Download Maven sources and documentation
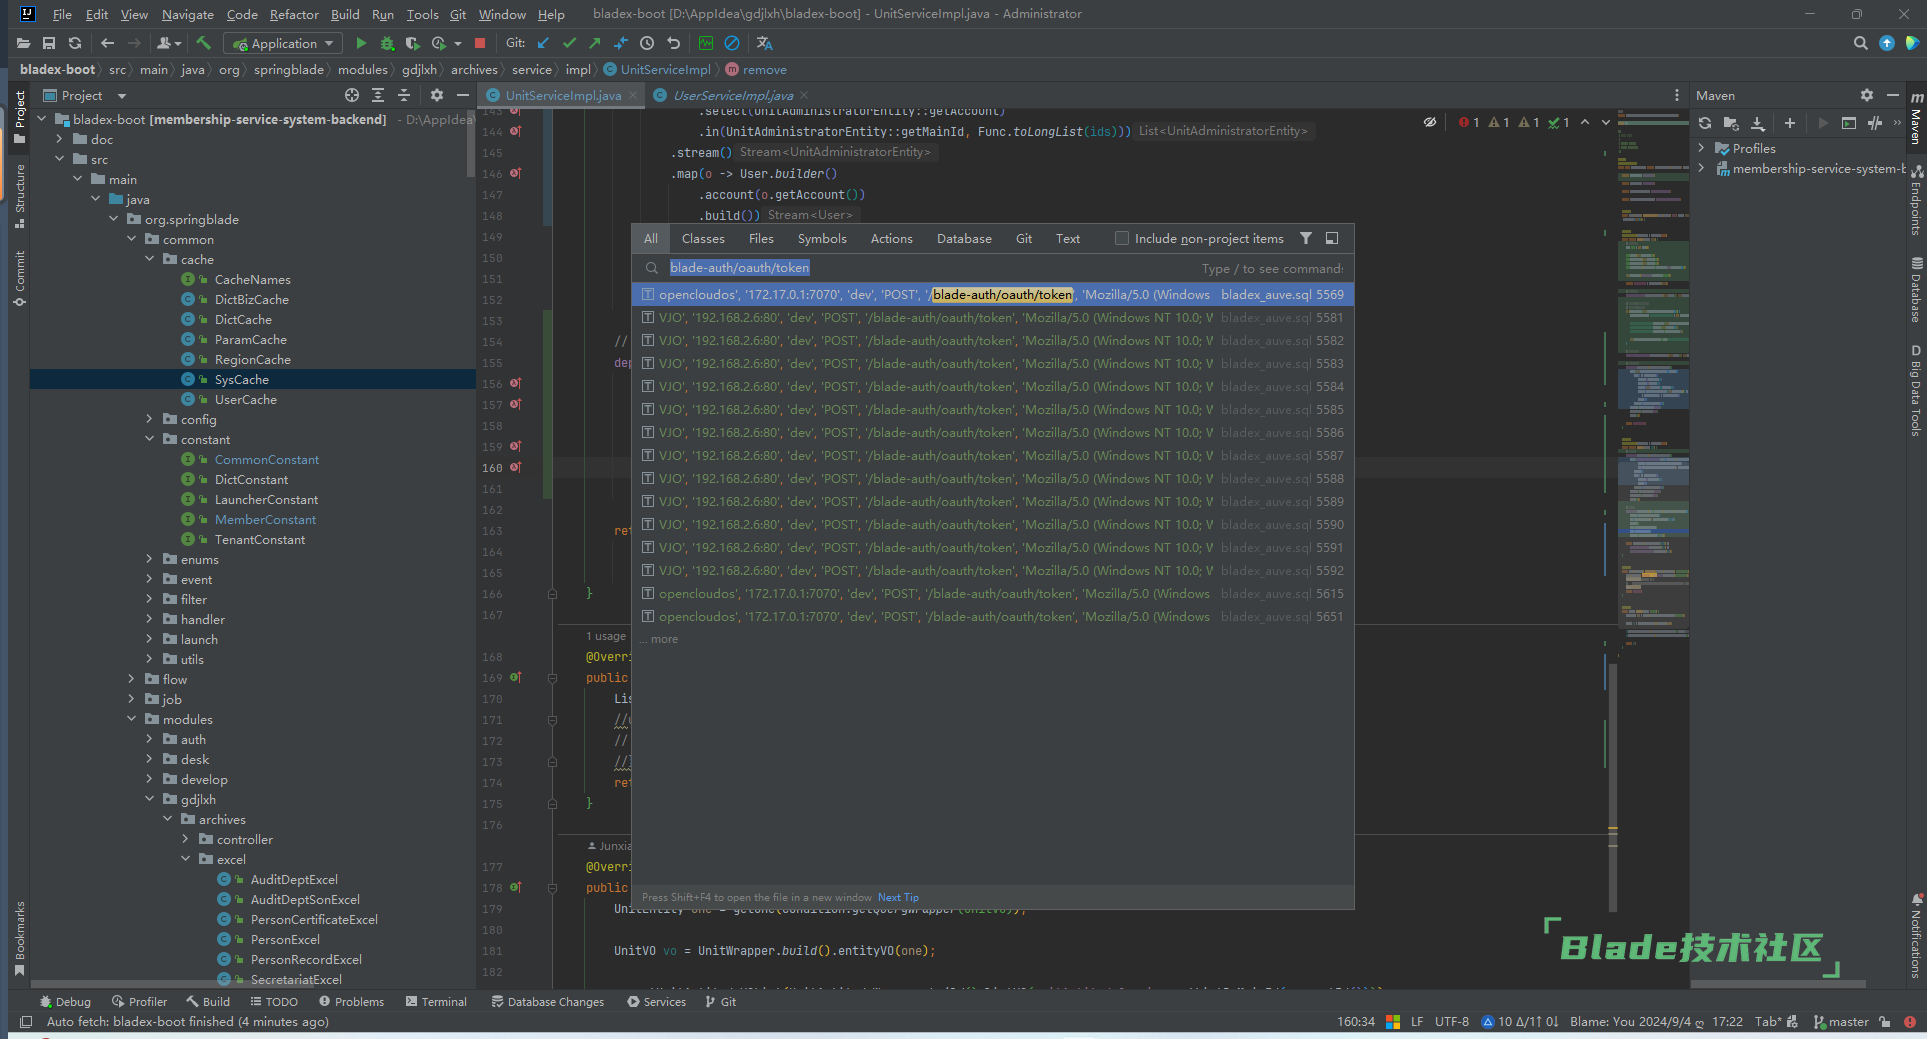 [1757, 123]
